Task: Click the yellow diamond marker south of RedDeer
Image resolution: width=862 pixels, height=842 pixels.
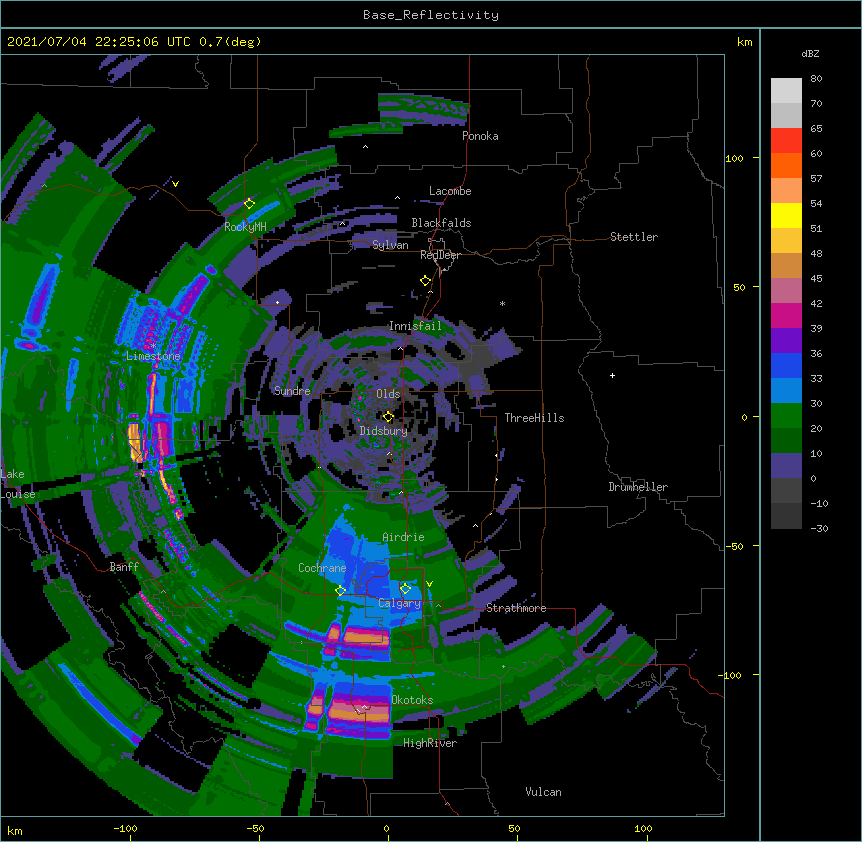Action: pyautogui.click(x=425, y=281)
